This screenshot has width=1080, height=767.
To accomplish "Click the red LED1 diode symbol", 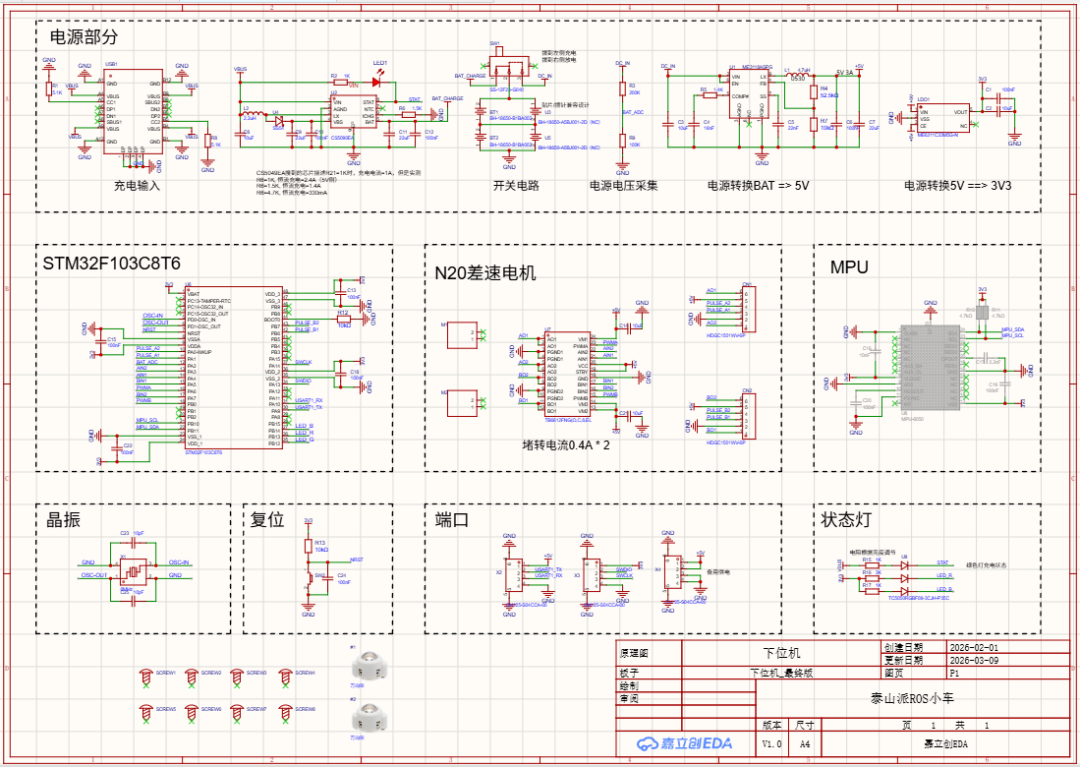I will click(x=379, y=80).
